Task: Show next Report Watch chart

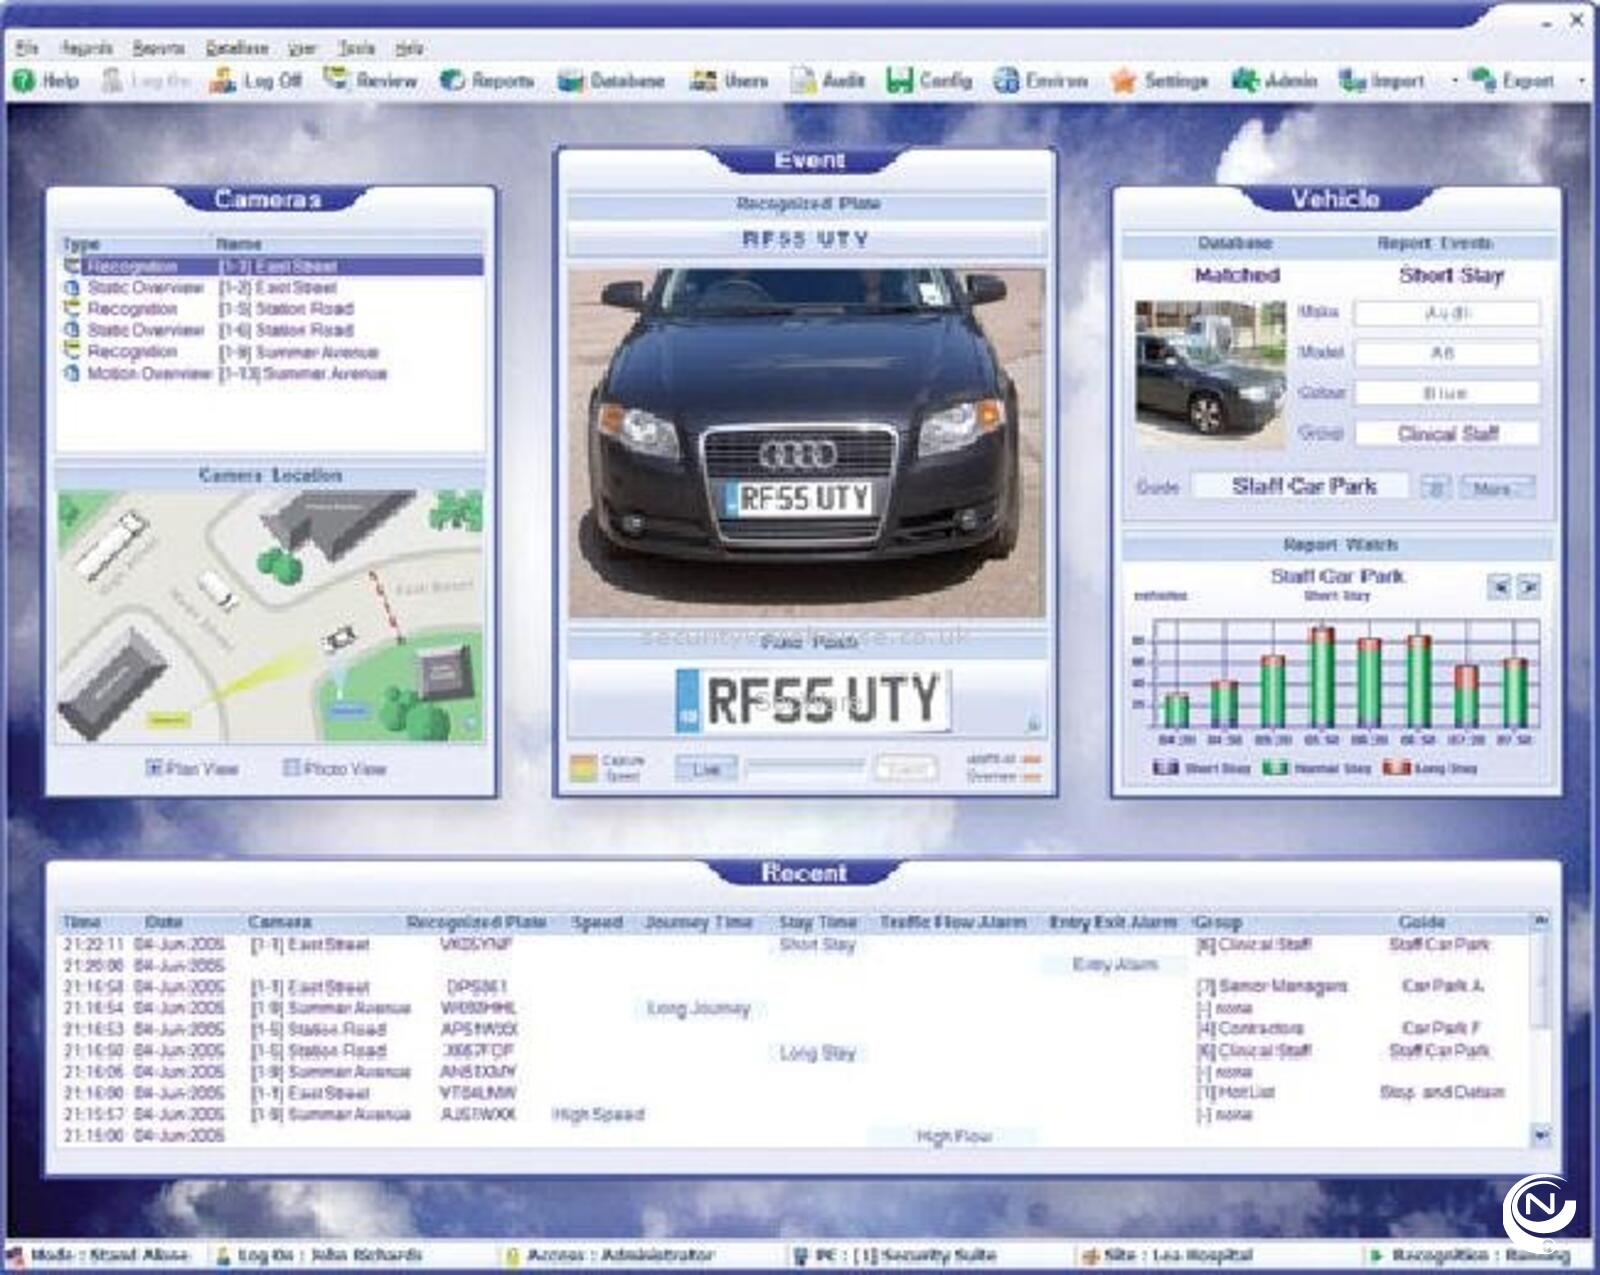Action: (x=1529, y=587)
